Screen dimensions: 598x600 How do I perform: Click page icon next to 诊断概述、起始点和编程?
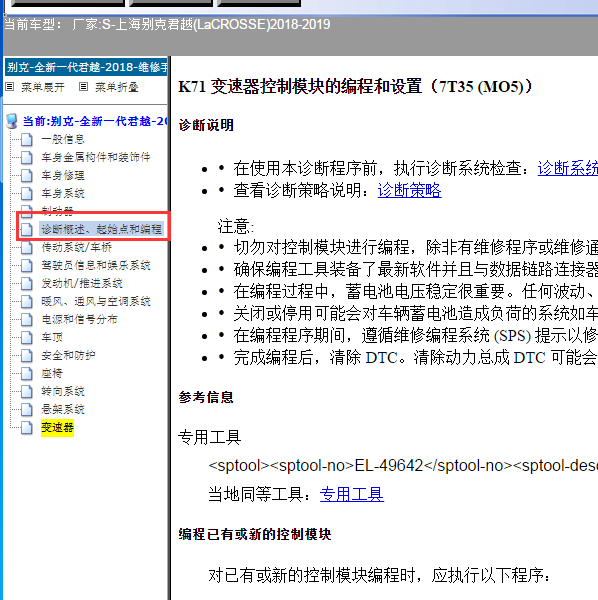tap(26, 229)
